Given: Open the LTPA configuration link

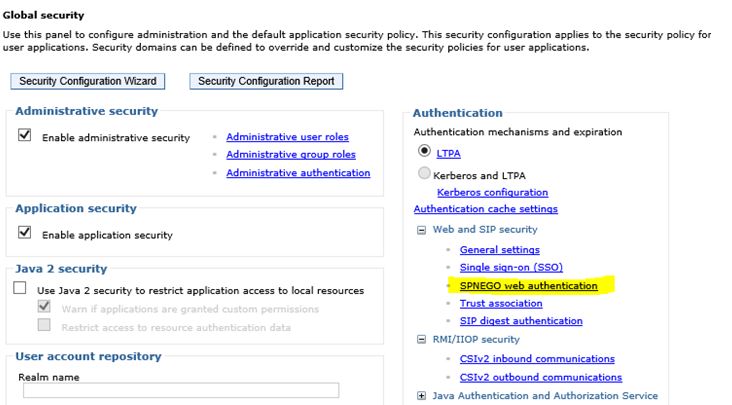Looking at the screenshot, I should point(449,154).
